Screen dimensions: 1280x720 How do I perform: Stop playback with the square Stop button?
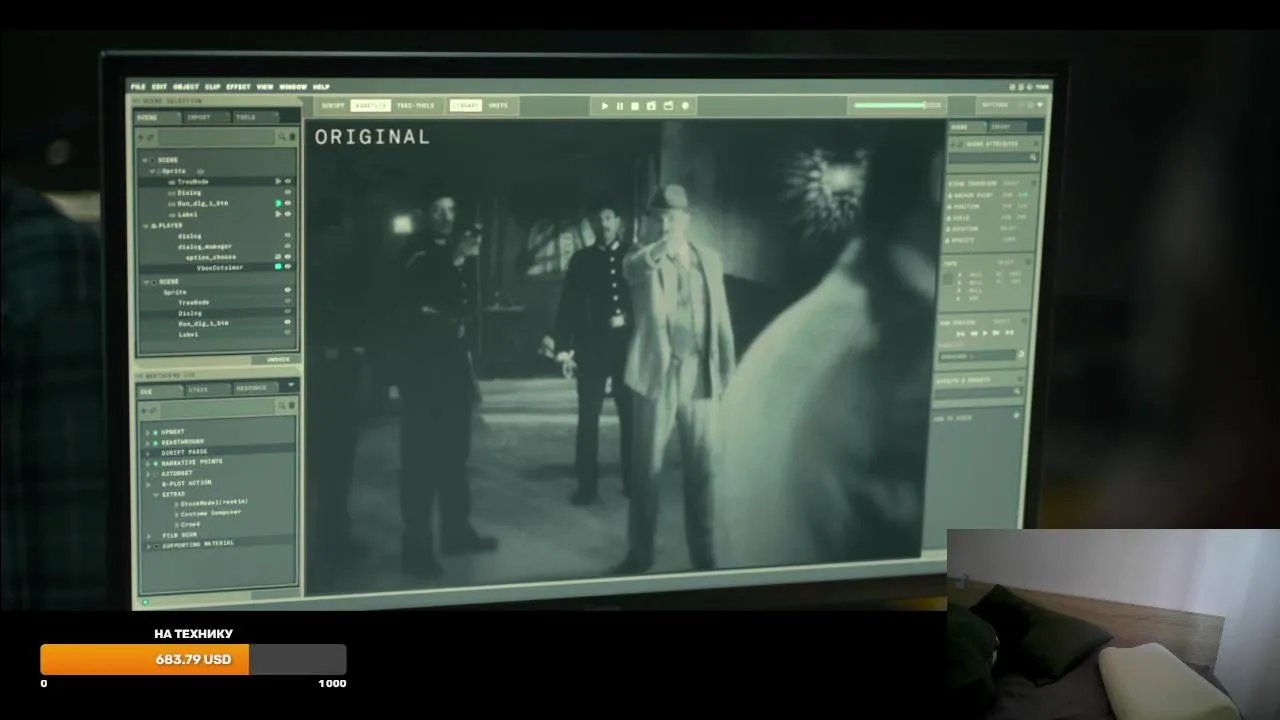(x=635, y=105)
